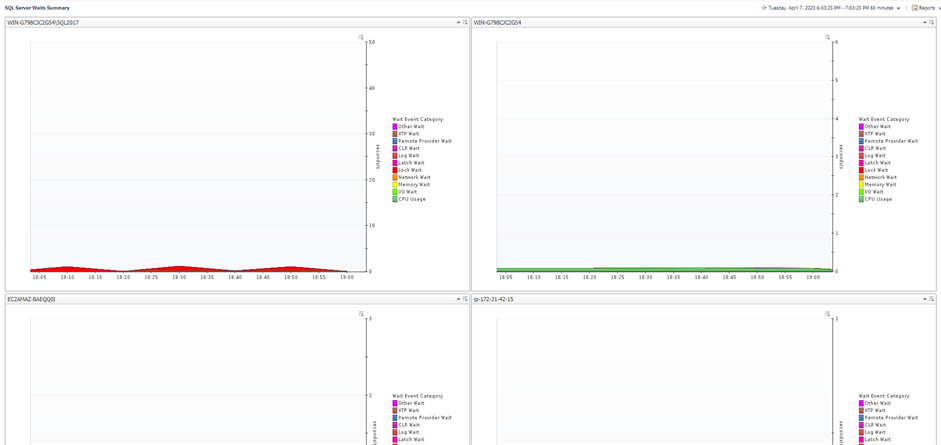Click the Latch Wait swatch in SQL2017 legend

coord(395,163)
